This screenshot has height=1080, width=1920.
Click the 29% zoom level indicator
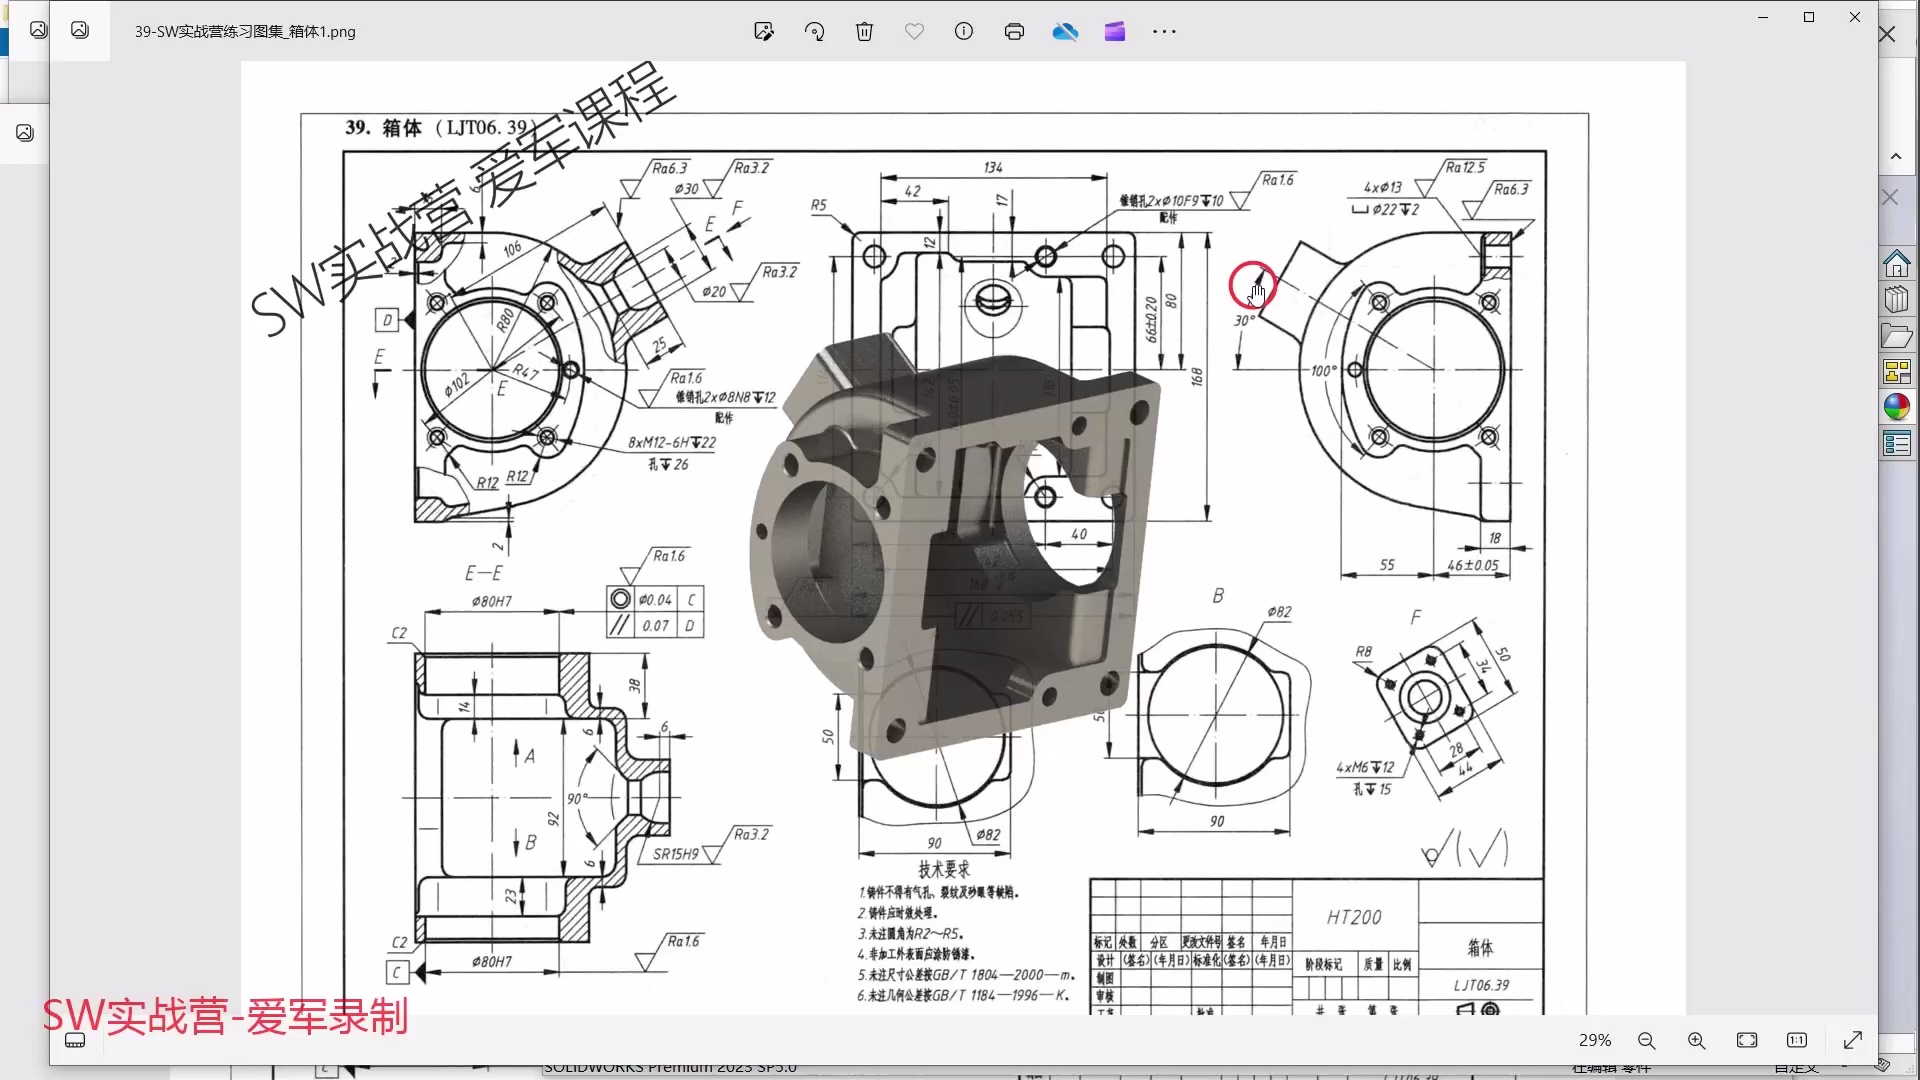[x=1594, y=1040]
